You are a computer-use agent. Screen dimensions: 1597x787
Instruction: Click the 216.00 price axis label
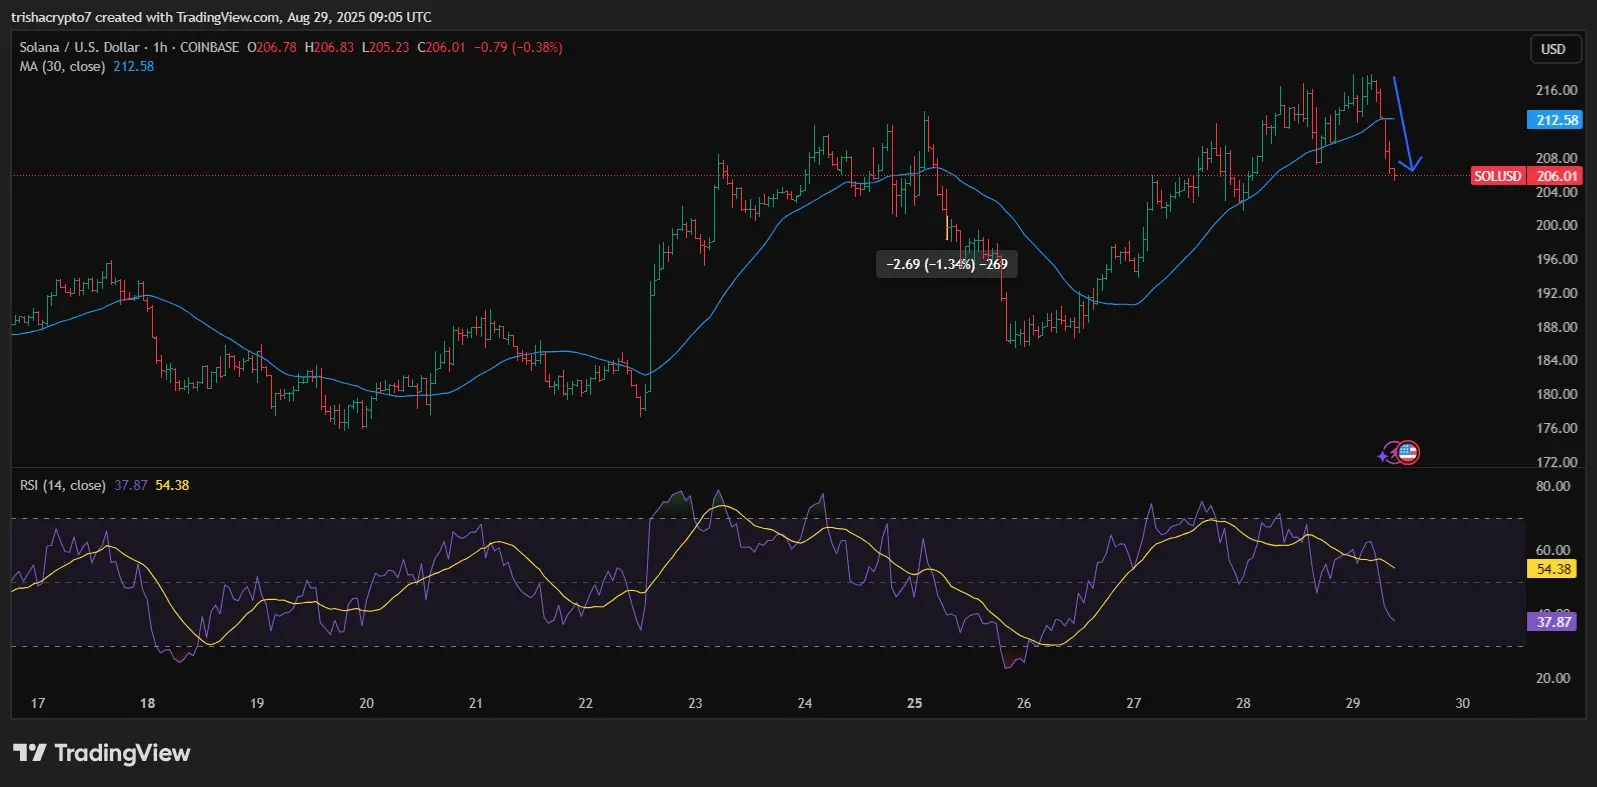point(1556,90)
